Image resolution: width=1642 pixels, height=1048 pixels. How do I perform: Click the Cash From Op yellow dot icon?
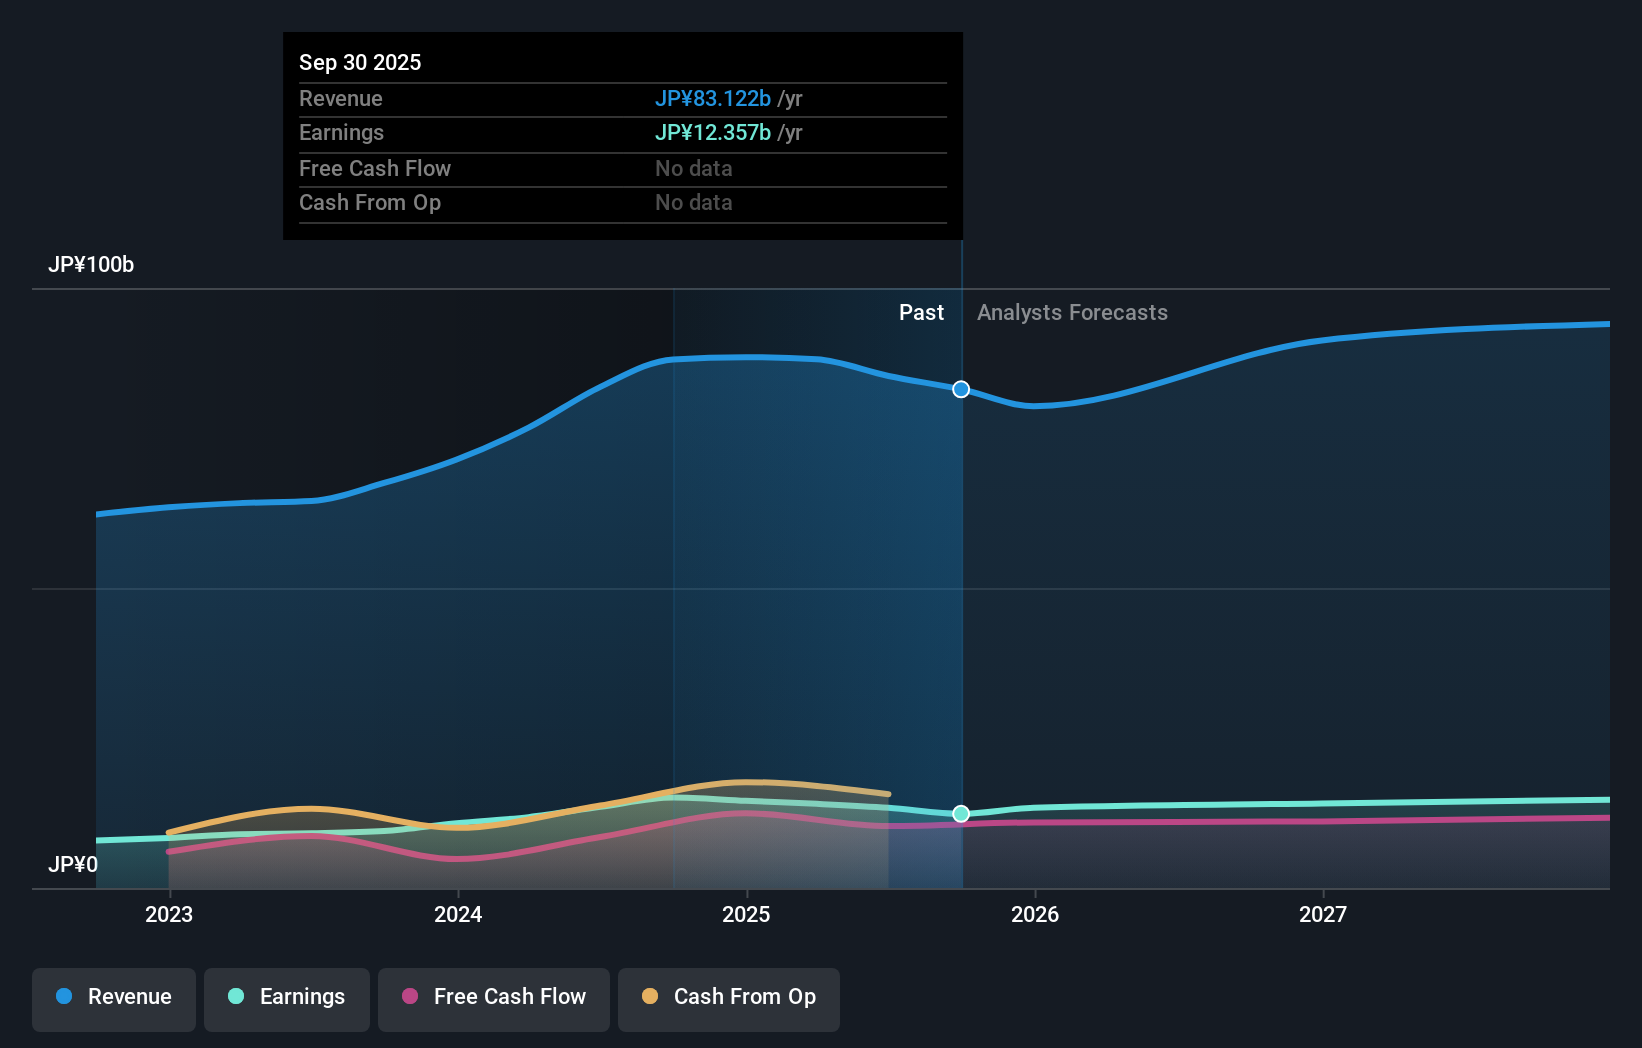coord(651,997)
